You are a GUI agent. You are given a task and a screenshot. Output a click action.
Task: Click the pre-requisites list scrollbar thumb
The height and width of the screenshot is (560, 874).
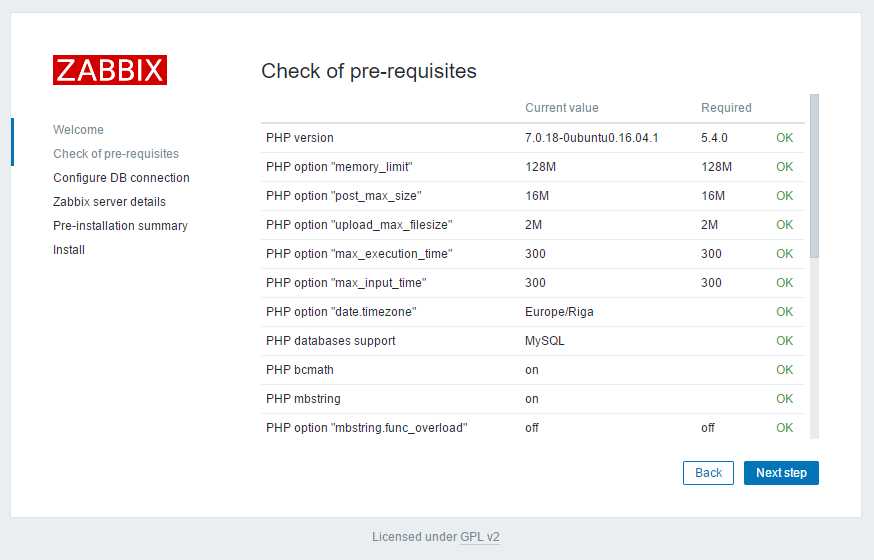[814, 176]
